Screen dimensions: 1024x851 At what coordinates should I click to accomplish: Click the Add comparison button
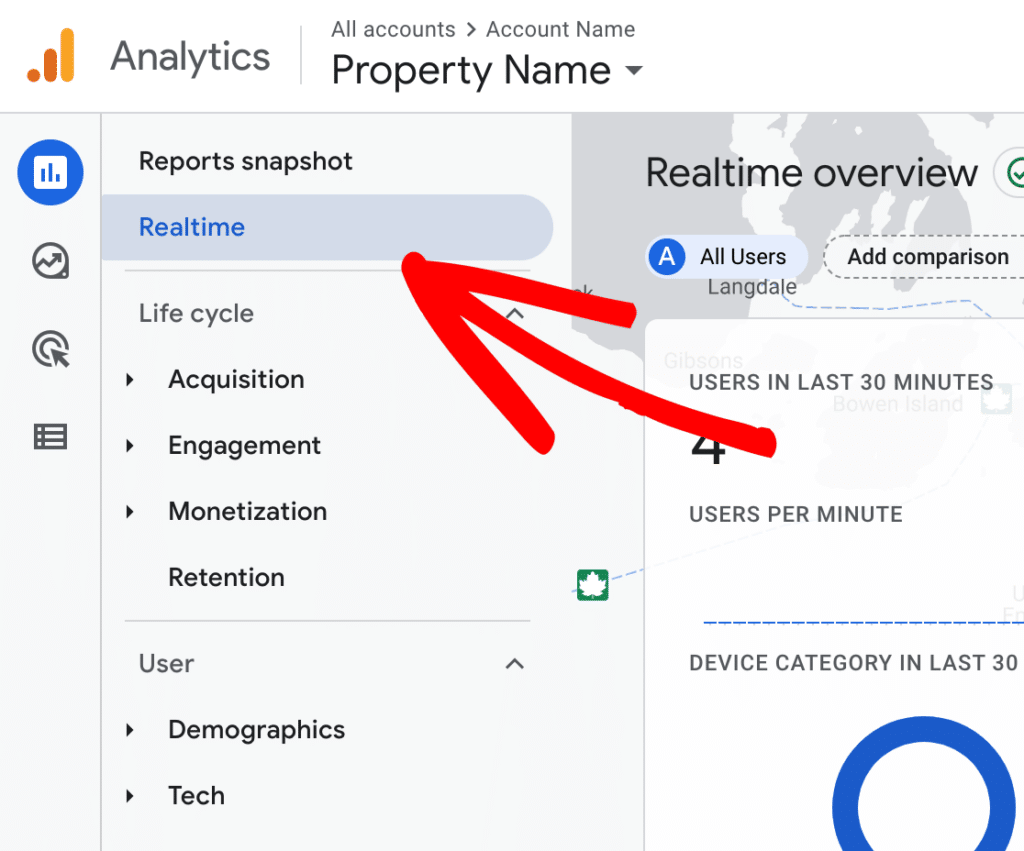tap(928, 256)
